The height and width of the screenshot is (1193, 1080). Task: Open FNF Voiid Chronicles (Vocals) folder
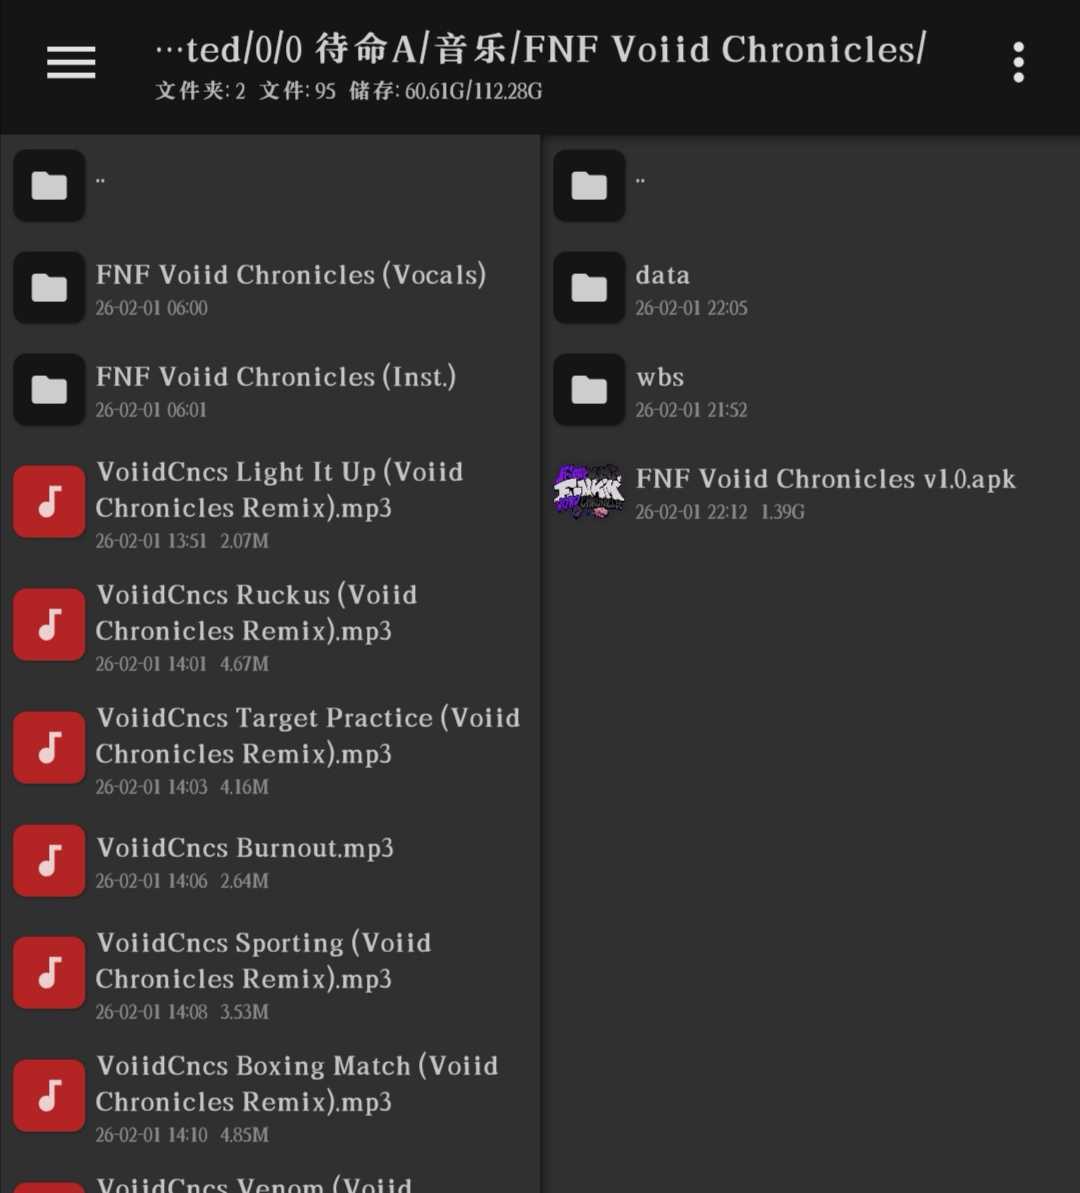point(270,288)
